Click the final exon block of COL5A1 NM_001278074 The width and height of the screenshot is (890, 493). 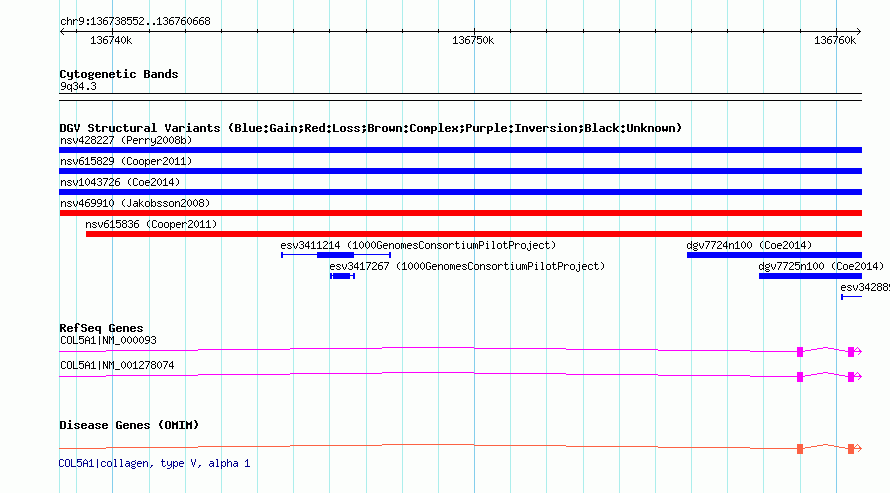pyautogui.click(x=851, y=377)
